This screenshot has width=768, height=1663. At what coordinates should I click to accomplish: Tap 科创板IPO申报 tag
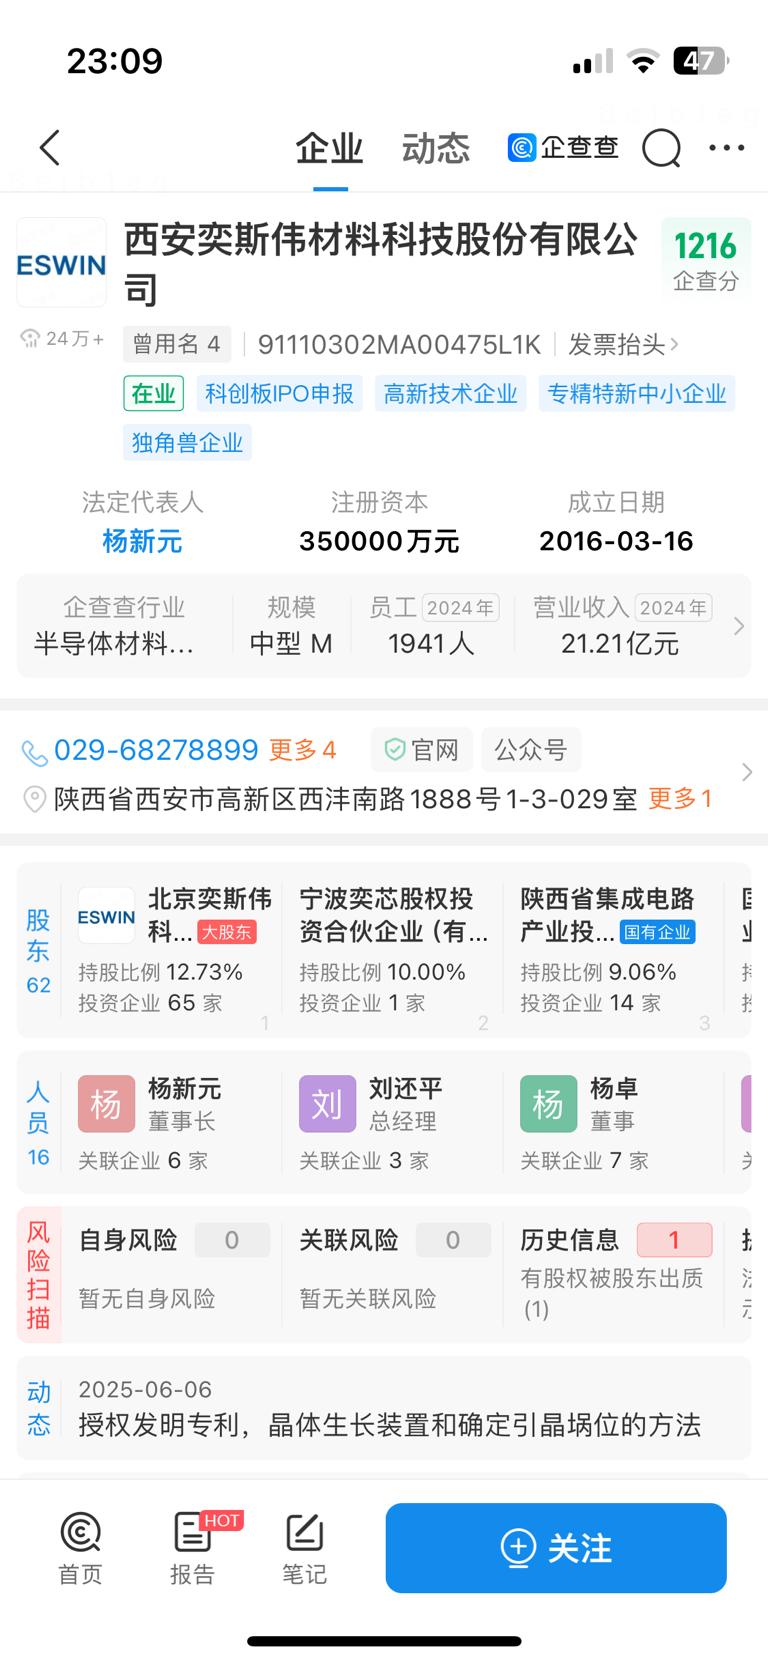[280, 393]
